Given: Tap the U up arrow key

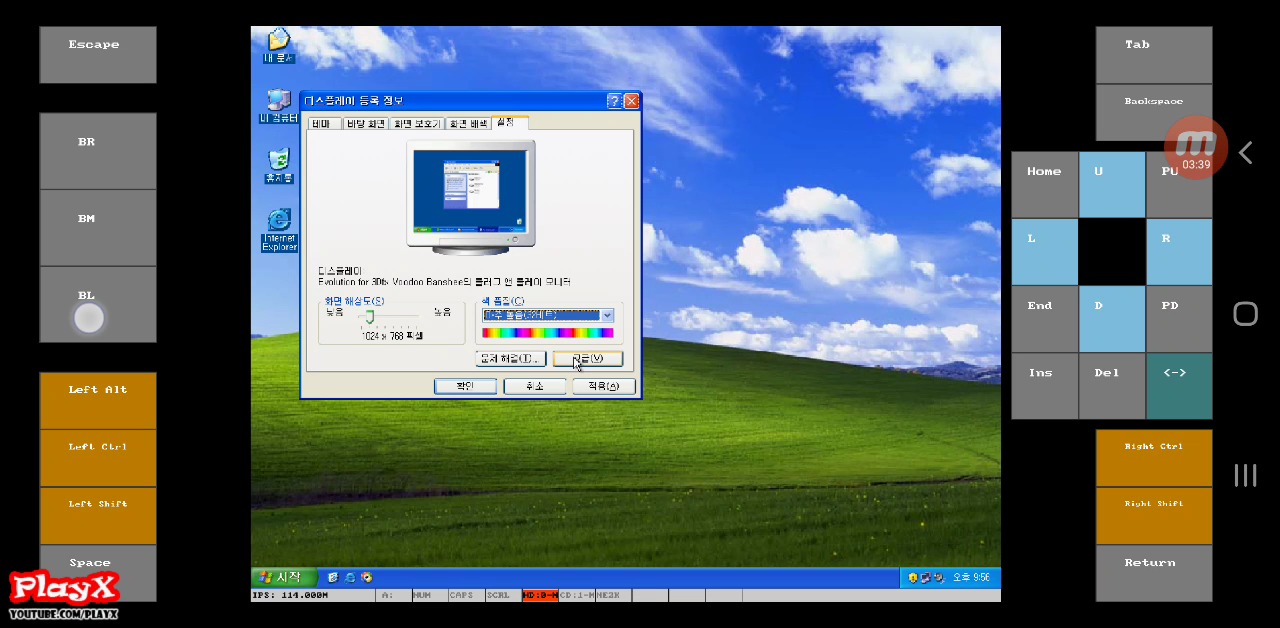Looking at the screenshot, I should (1112, 185).
